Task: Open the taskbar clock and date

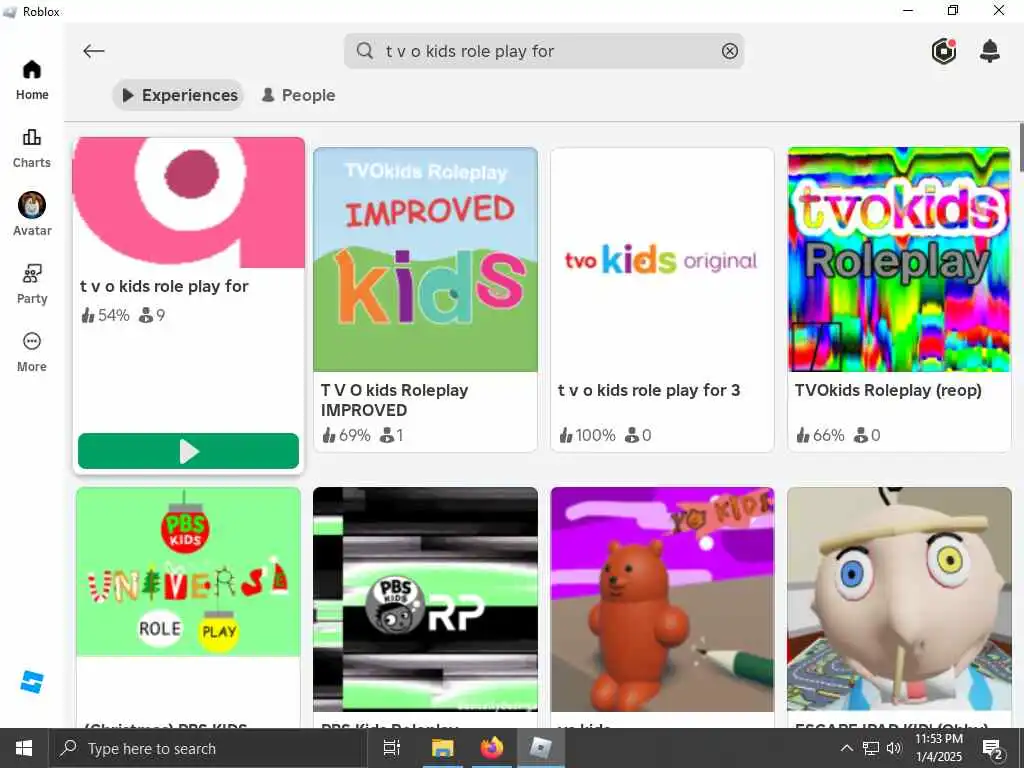Action: point(938,748)
